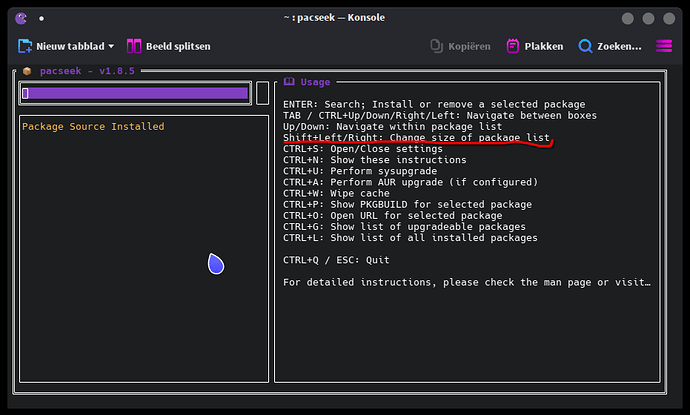Screen dimensions: 690x415
Task: Click the Usage panel heading text
Action: pos(315,82)
